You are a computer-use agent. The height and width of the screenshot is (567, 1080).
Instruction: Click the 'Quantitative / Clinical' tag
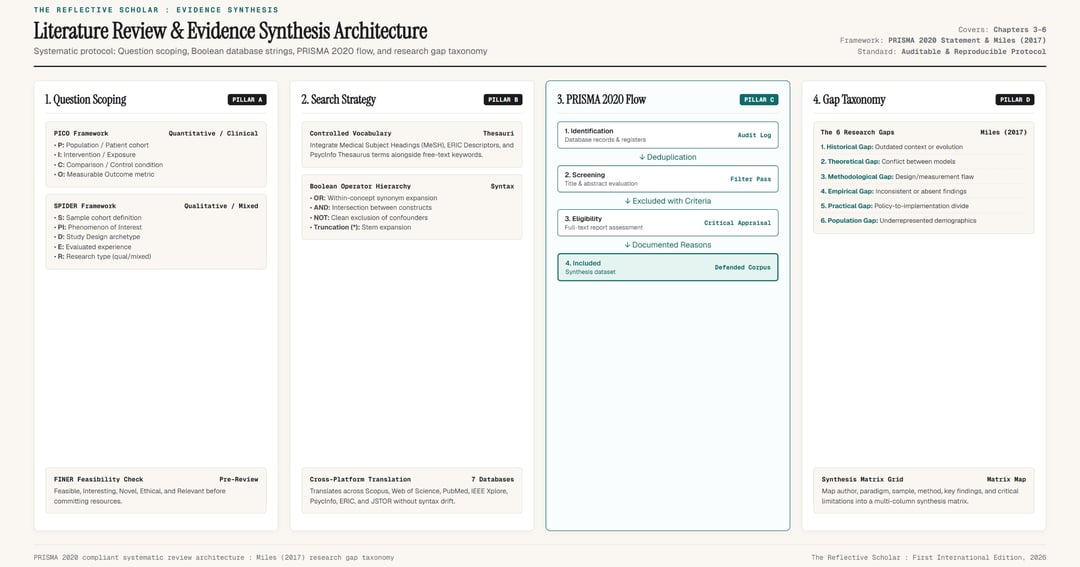214,134
